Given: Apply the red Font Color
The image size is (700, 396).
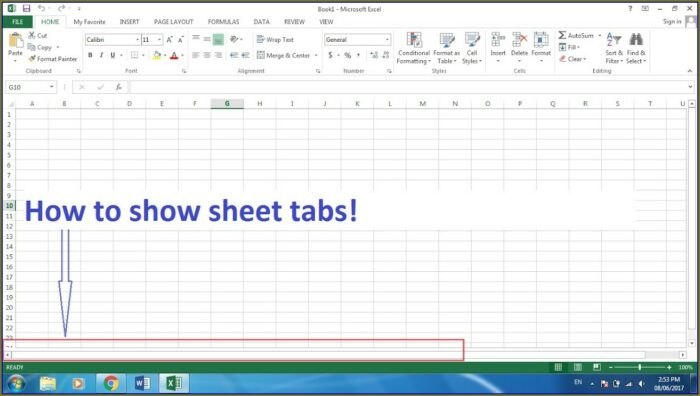Looking at the screenshot, I should click(174, 55).
